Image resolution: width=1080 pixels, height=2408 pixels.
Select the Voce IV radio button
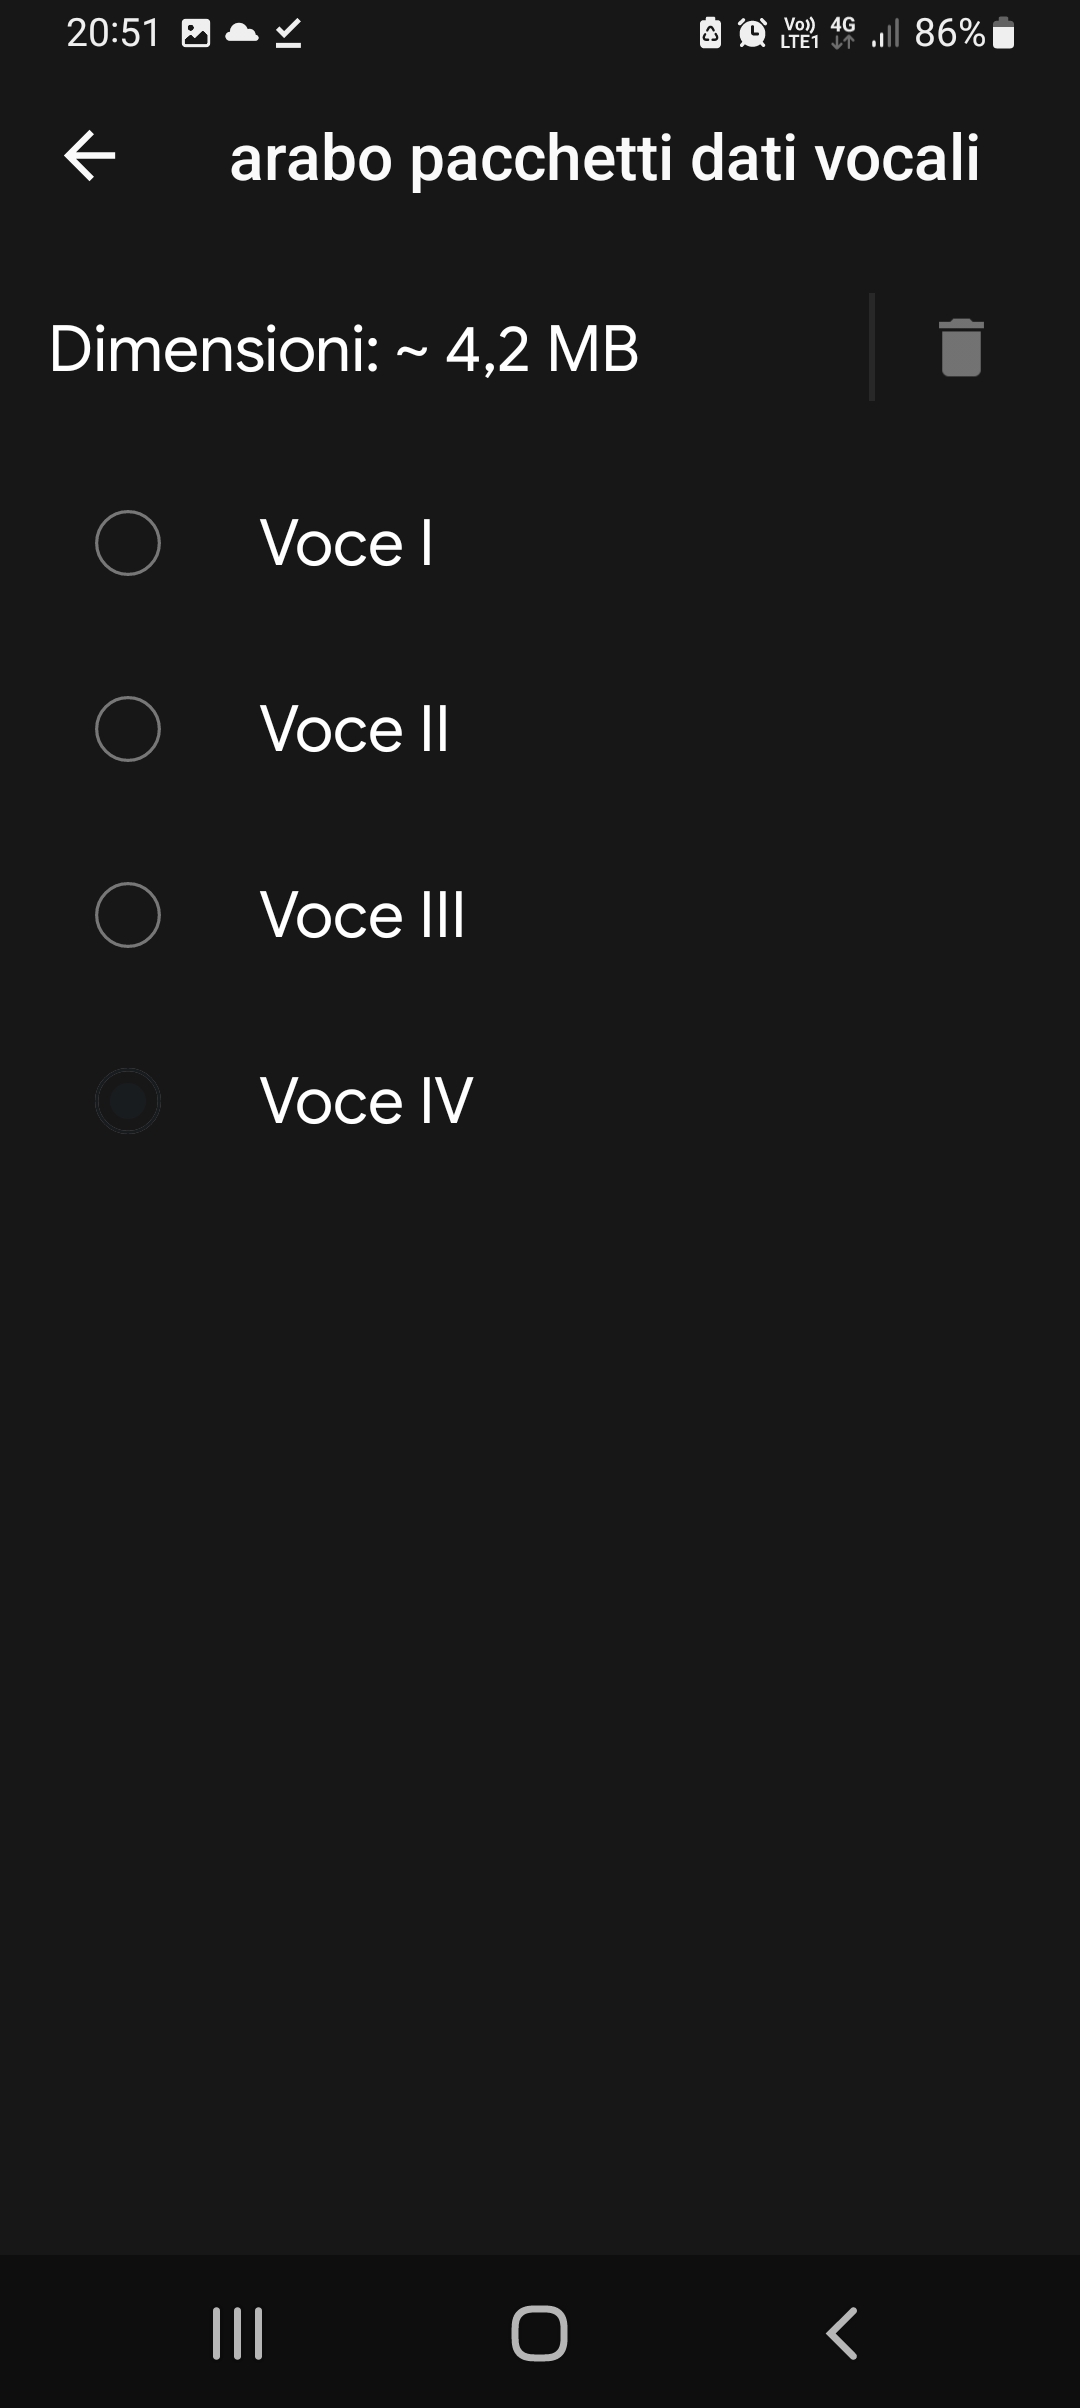click(128, 1101)
